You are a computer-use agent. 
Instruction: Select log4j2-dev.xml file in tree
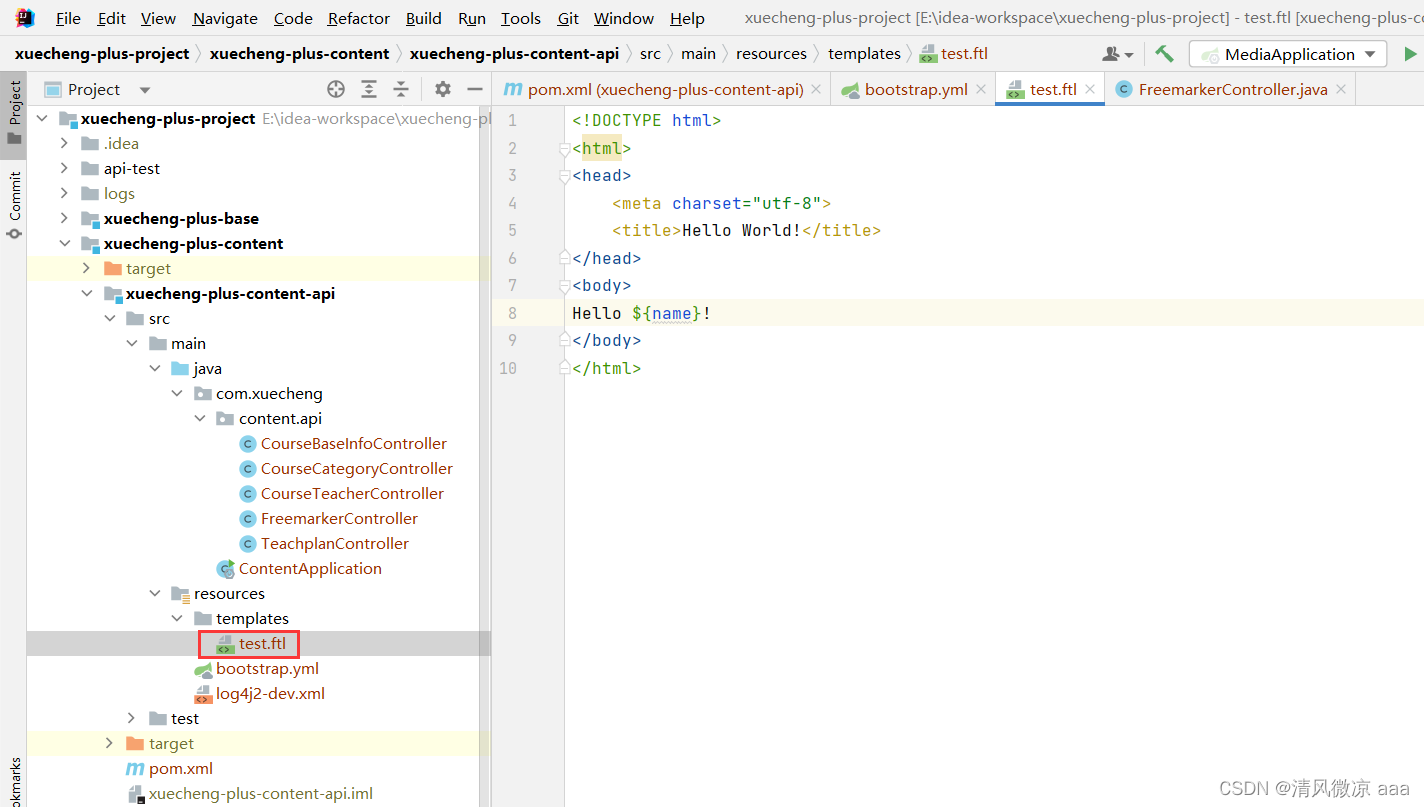click(270, 694)
